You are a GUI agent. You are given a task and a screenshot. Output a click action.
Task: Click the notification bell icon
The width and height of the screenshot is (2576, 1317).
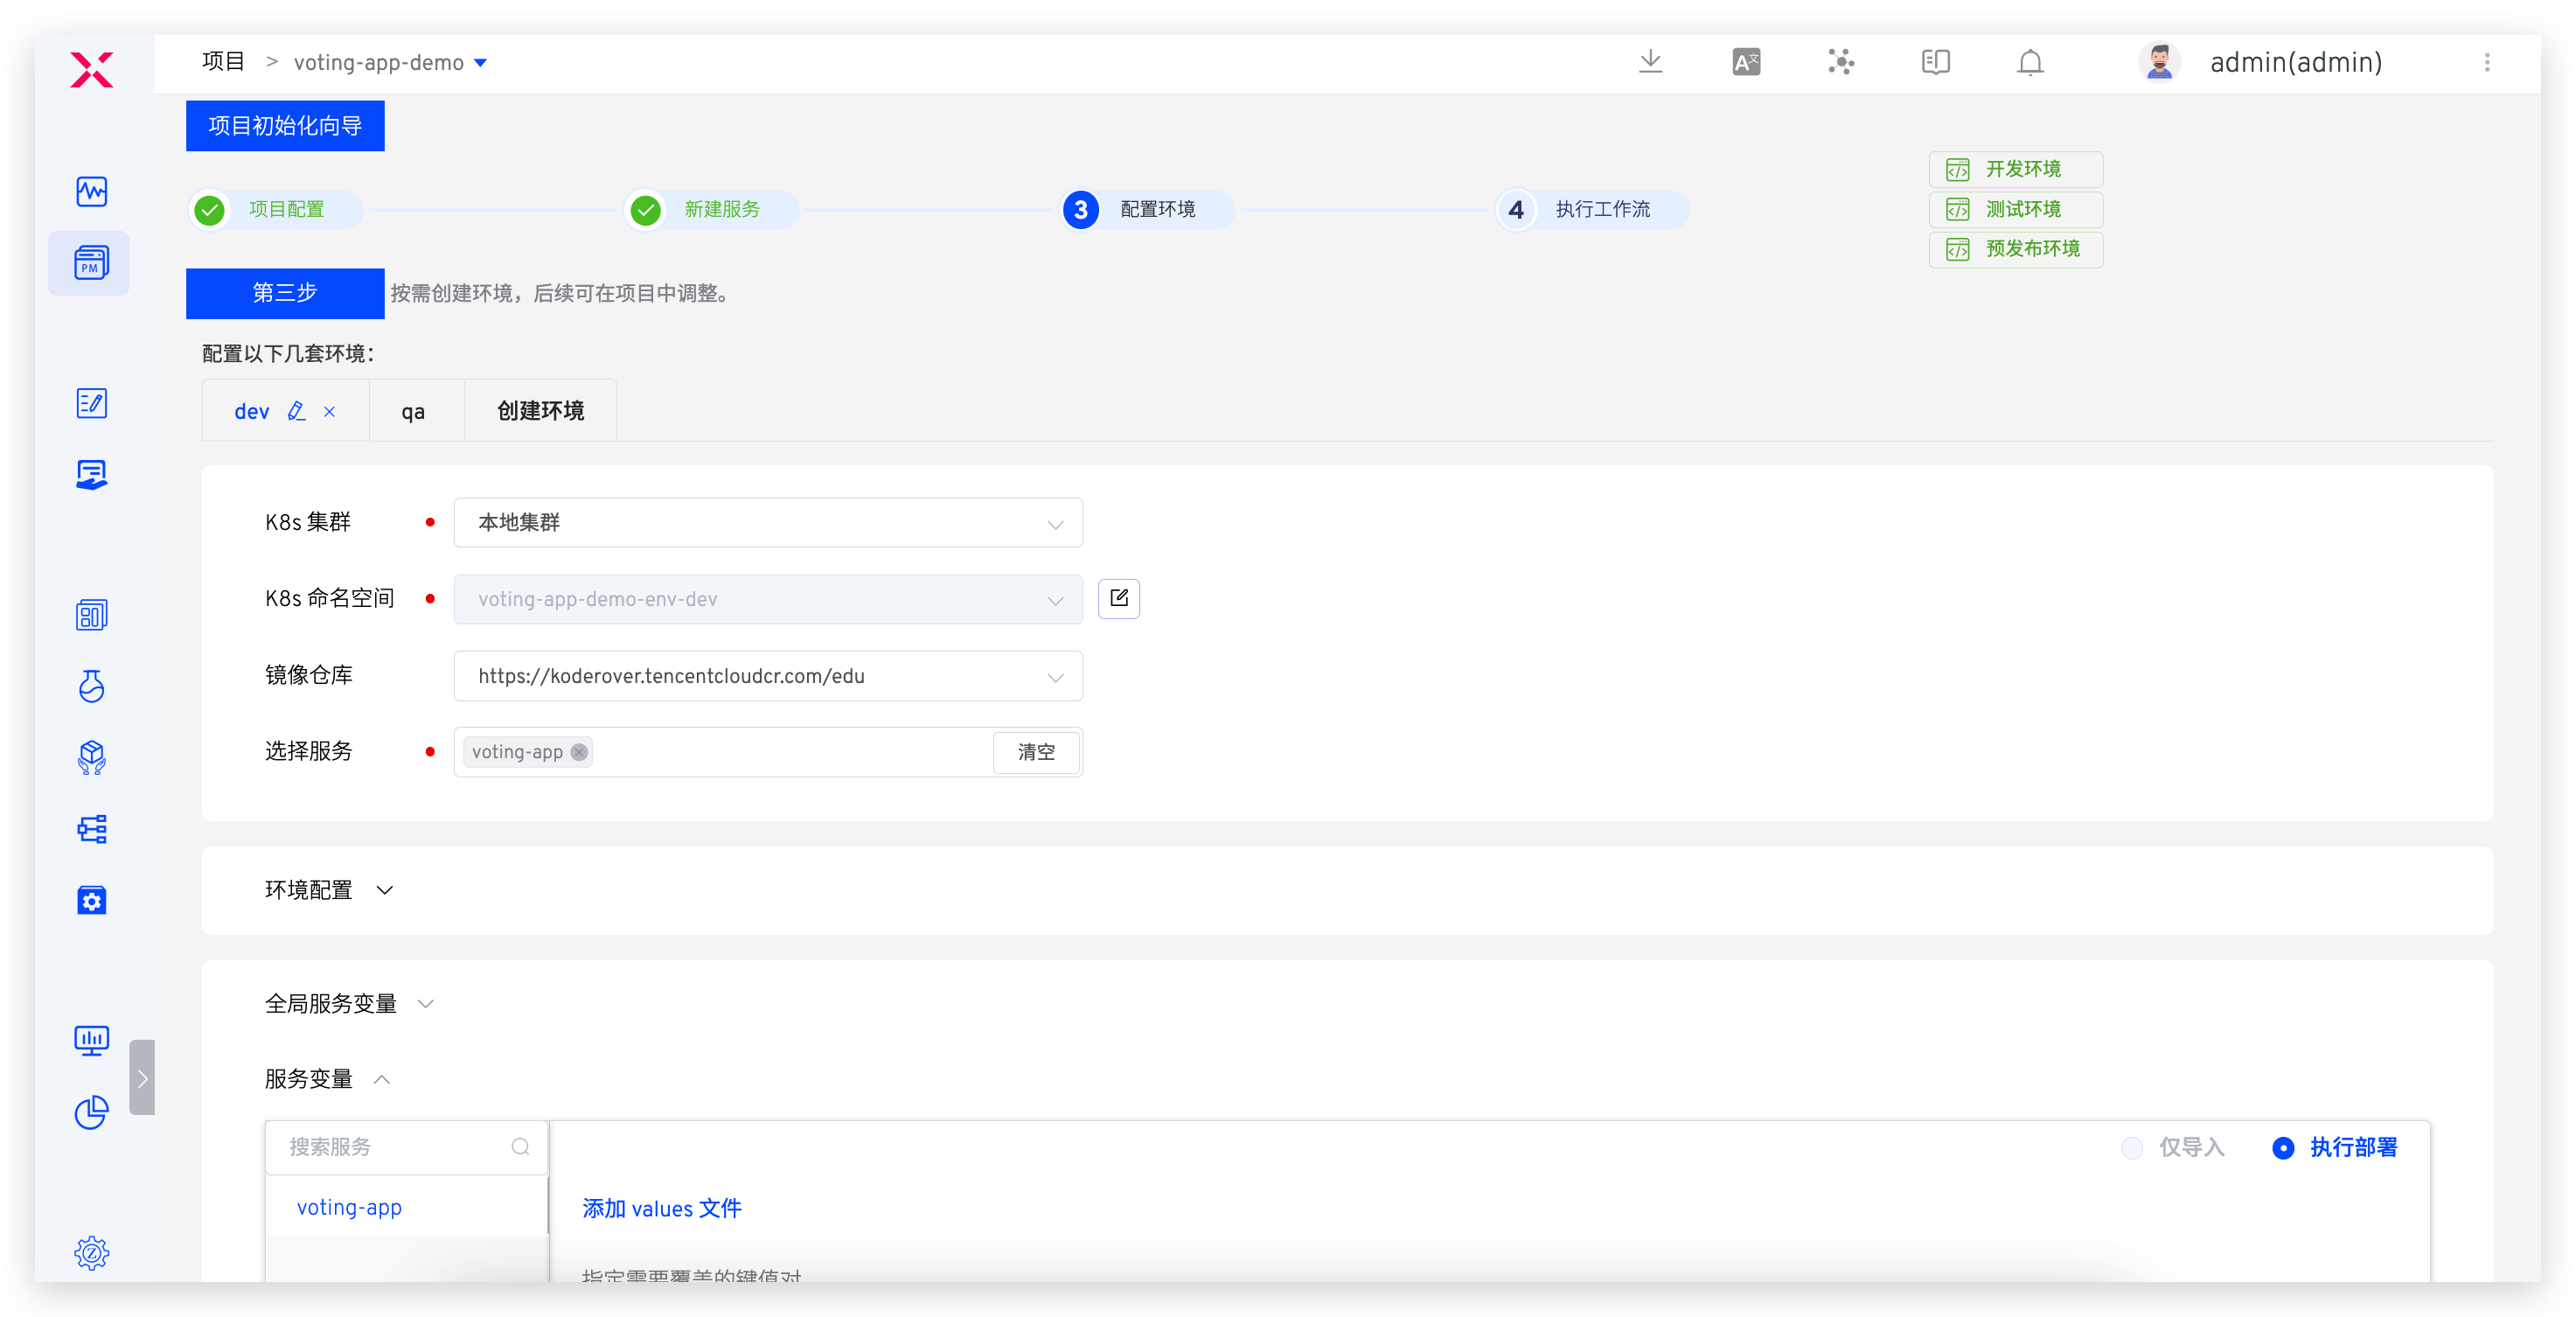[x=2030, y=62]
